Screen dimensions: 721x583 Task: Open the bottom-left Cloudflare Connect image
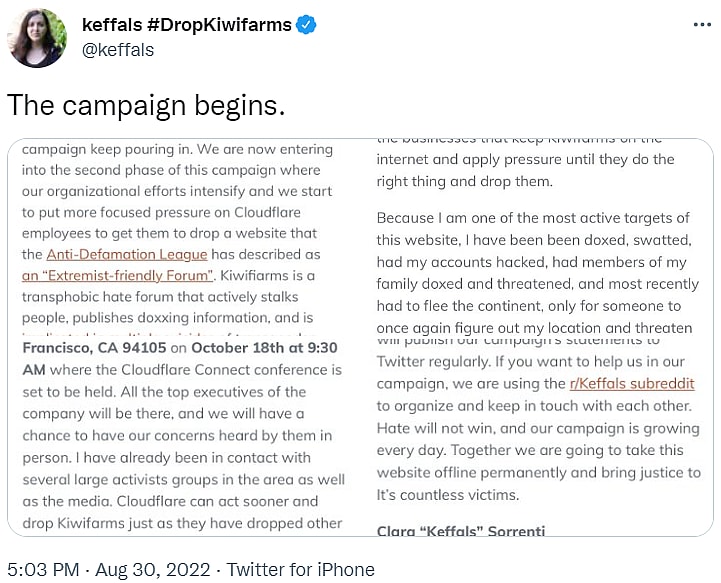pos(183,436)
